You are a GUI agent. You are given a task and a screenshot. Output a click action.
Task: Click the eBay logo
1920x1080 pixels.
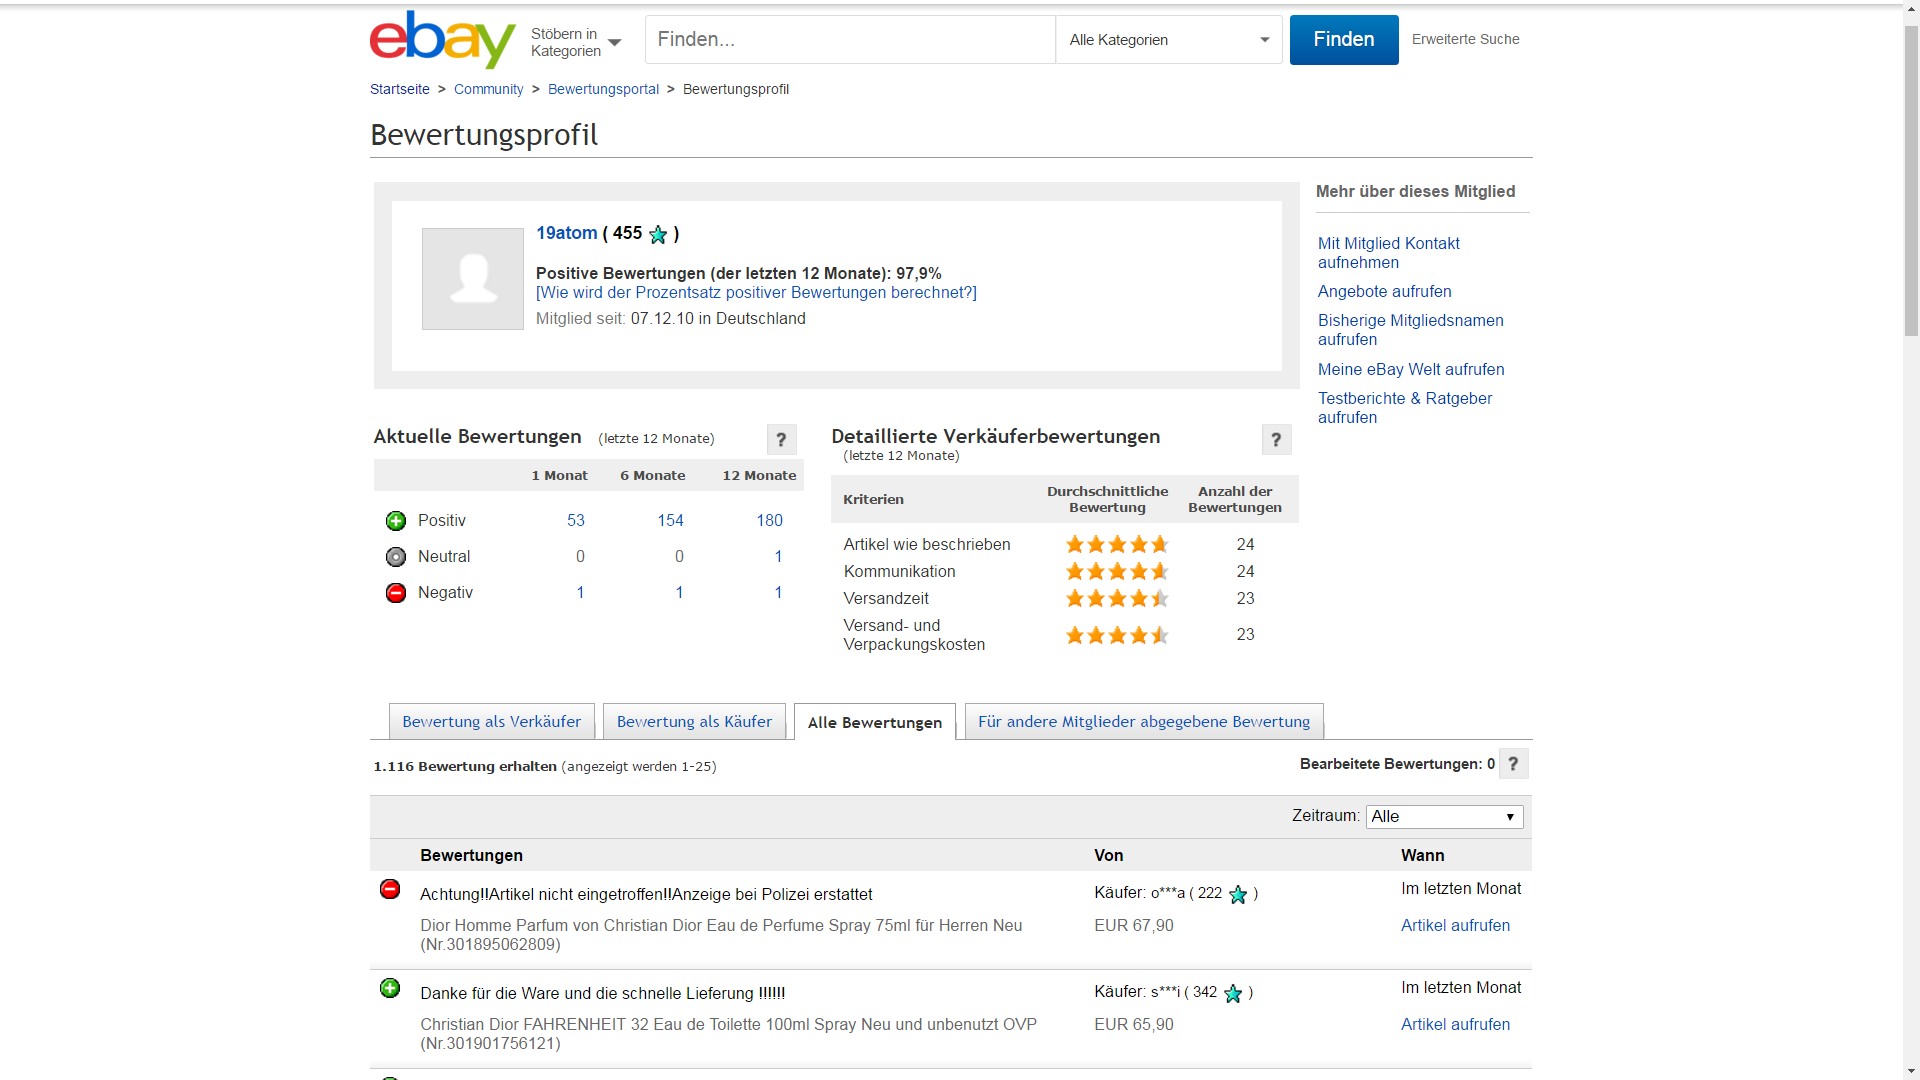442,40
